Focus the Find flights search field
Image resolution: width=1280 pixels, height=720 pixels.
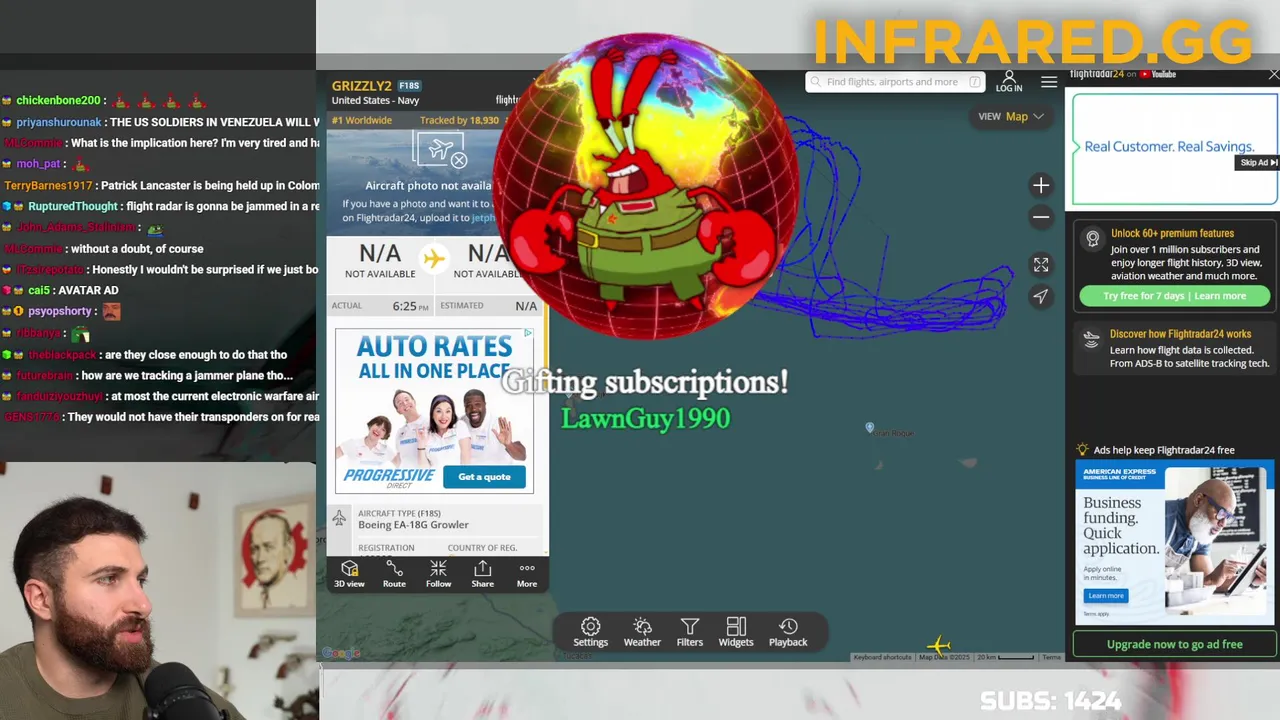coord(895,82)
